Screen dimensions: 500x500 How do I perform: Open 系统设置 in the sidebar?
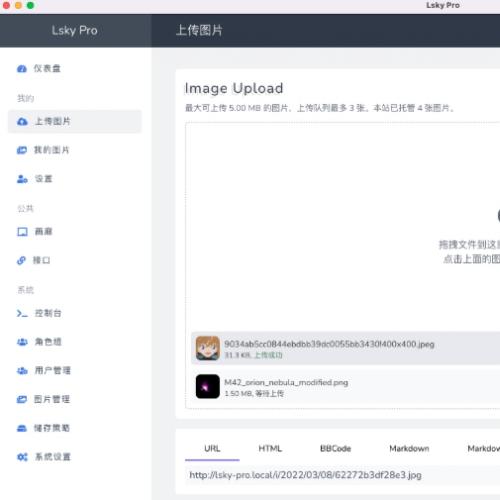(x=75, y=457)
